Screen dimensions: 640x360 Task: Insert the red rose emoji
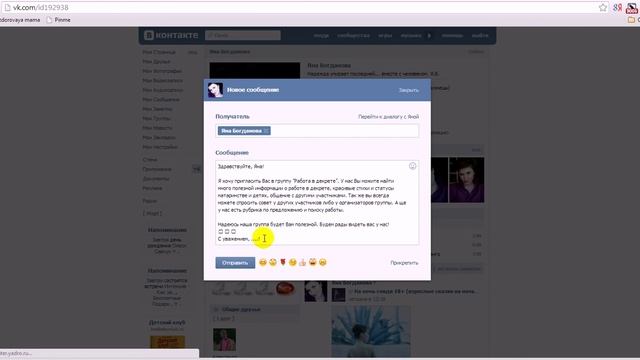pos(282,262)
